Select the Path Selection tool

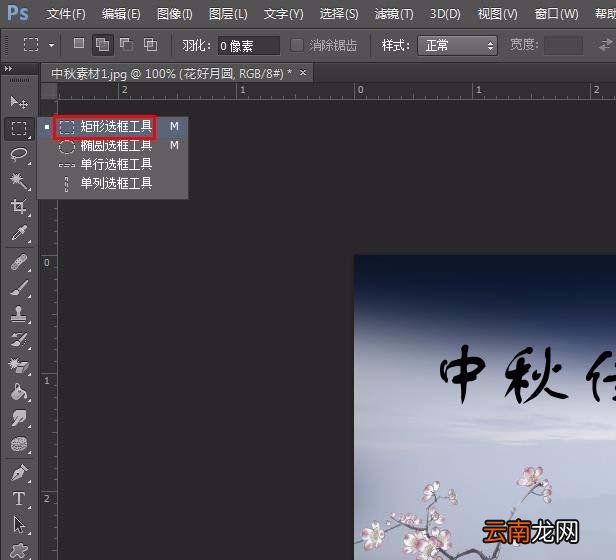[x=18, y=525]
